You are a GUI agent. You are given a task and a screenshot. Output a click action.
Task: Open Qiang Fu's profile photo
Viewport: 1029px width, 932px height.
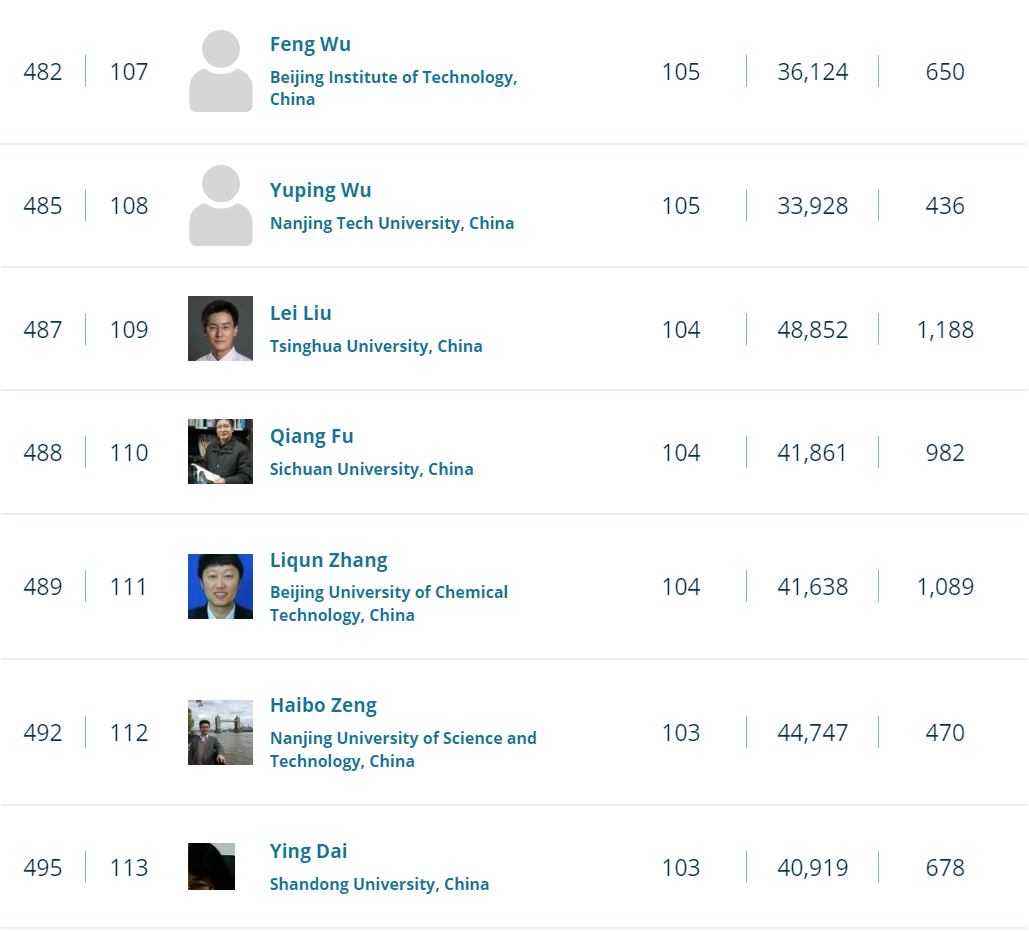pyautogui.click(x=220, y=452)
